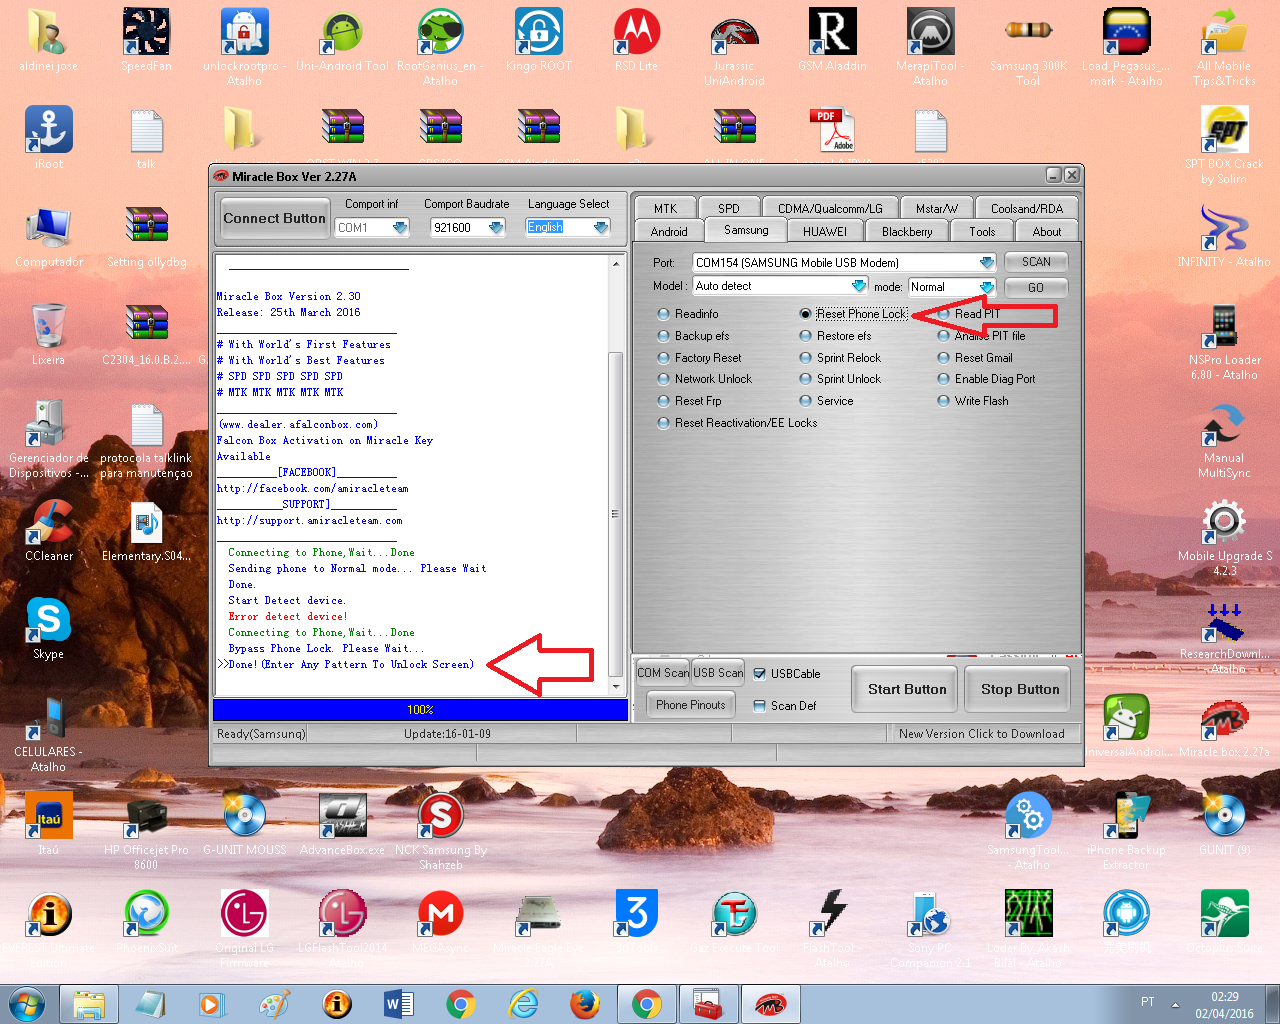Click the SCAN button

[x=1036, y=262]
